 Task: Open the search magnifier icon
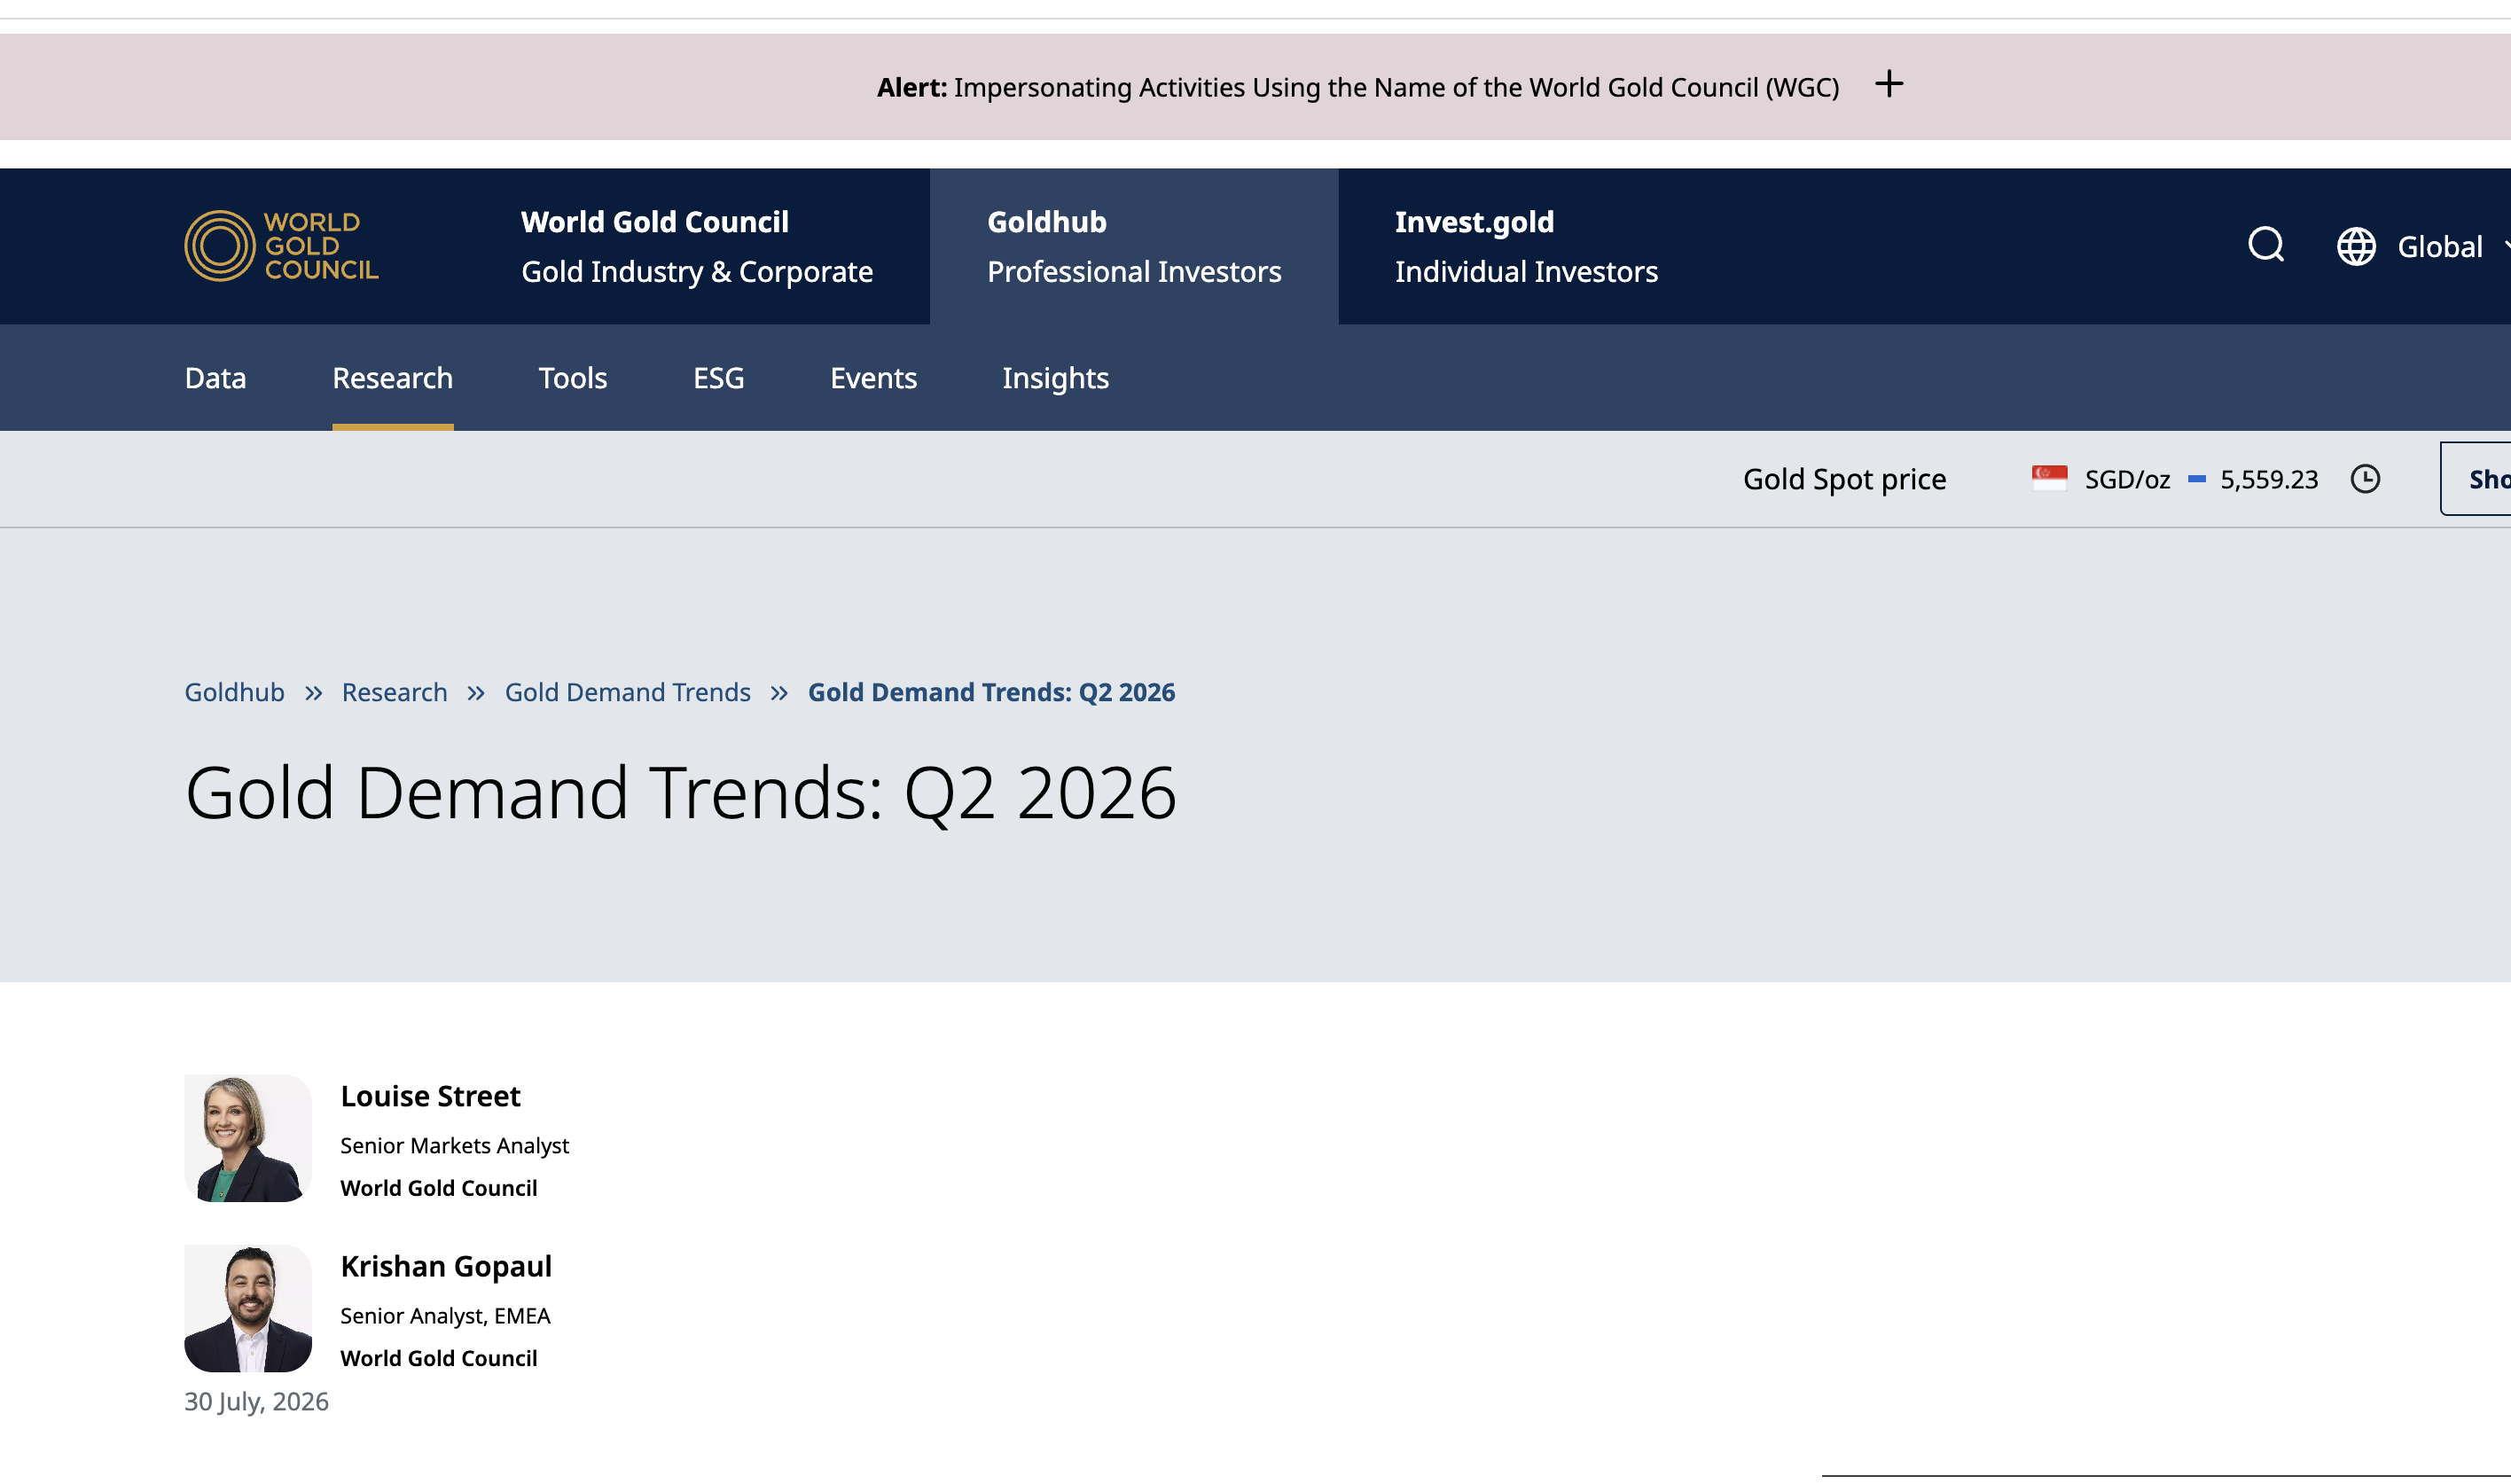2266,245
